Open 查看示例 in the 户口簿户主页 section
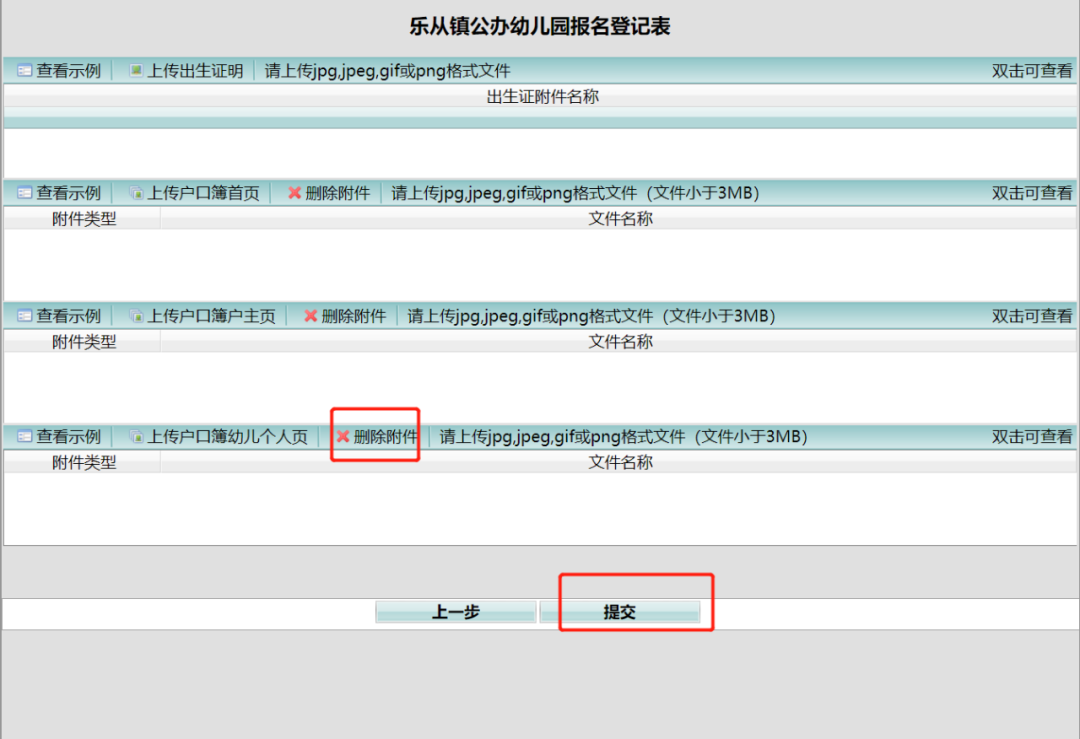1080x739 pixels. point(59,316)
